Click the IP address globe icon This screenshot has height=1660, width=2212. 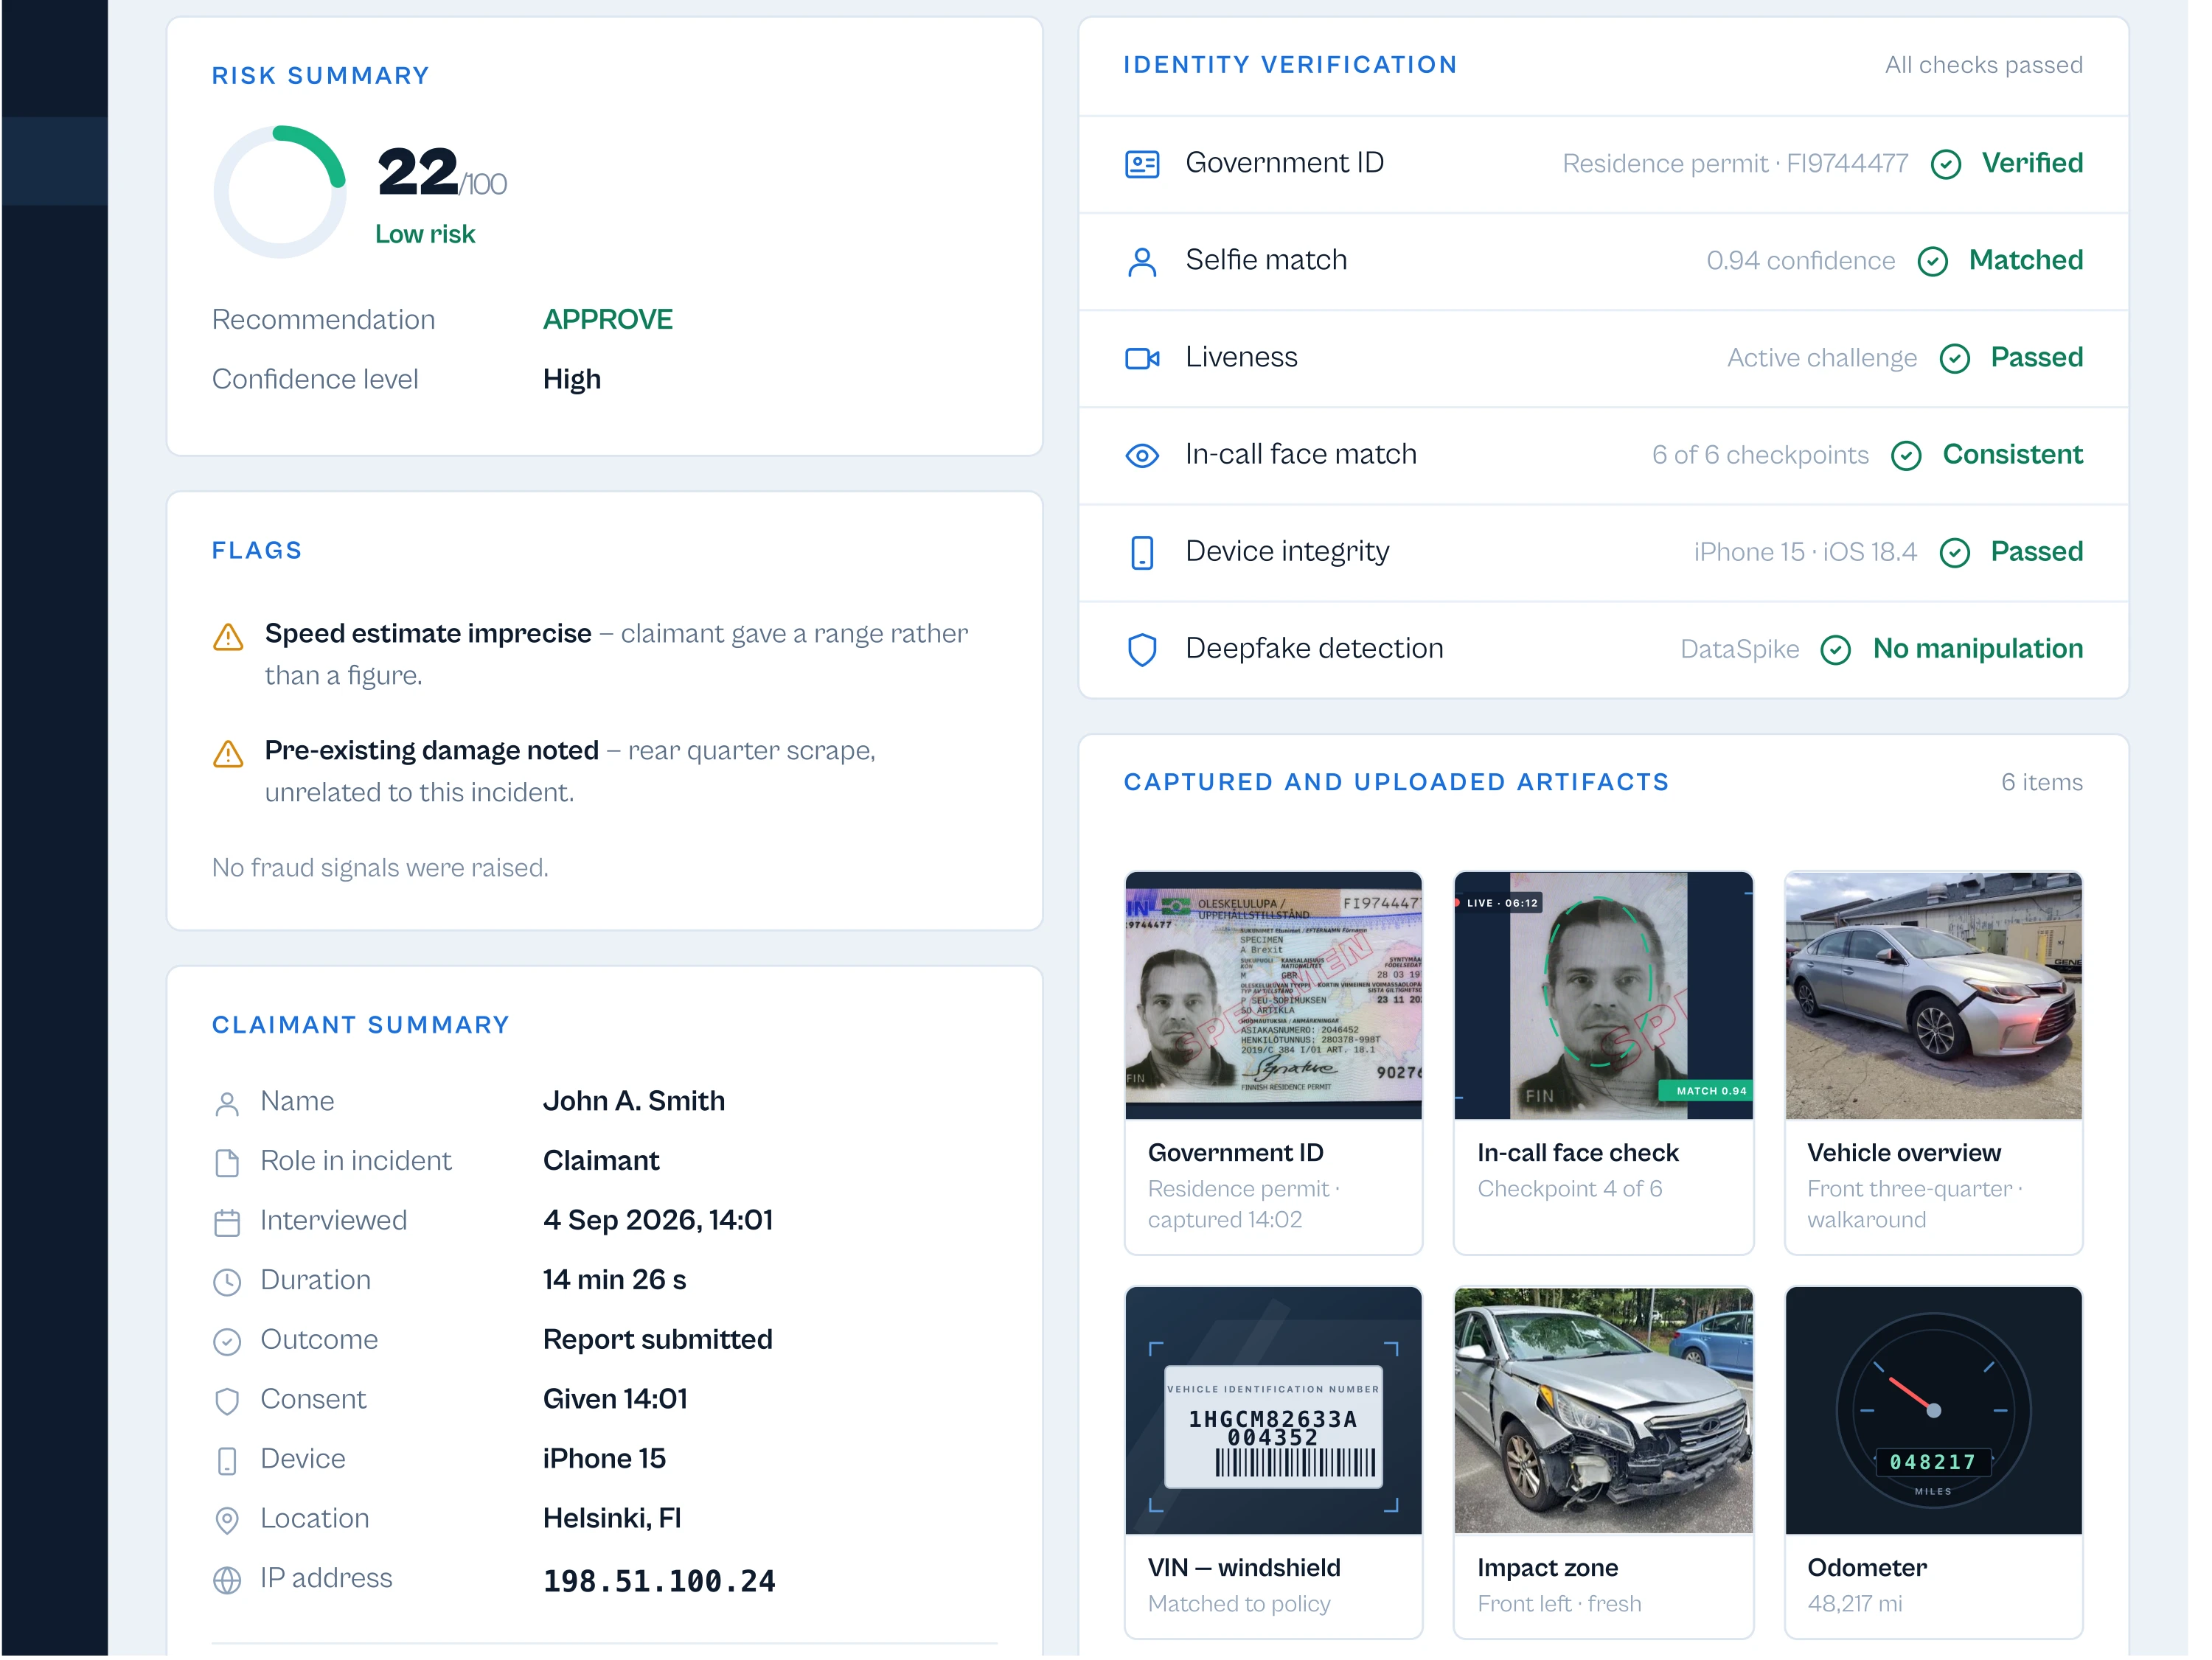pos(227,1581)
